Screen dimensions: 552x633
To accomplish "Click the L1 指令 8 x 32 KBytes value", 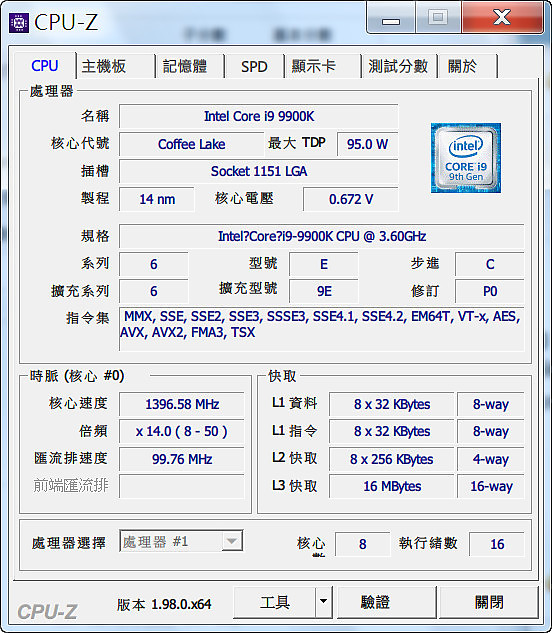I will pos(392,432).
